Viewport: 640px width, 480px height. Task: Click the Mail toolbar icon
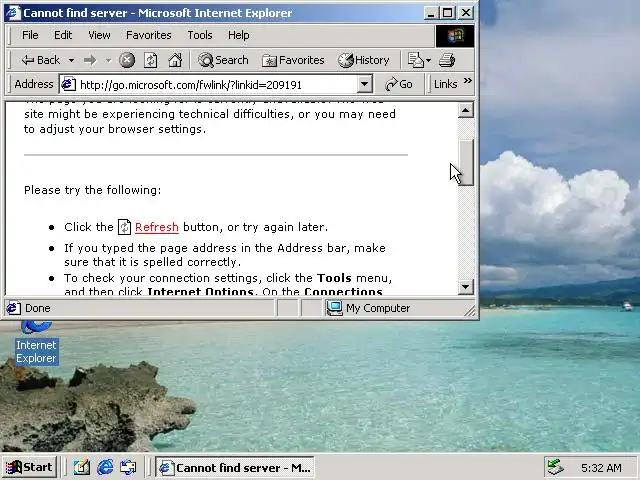pyautogui.click(x=416, y=60)
